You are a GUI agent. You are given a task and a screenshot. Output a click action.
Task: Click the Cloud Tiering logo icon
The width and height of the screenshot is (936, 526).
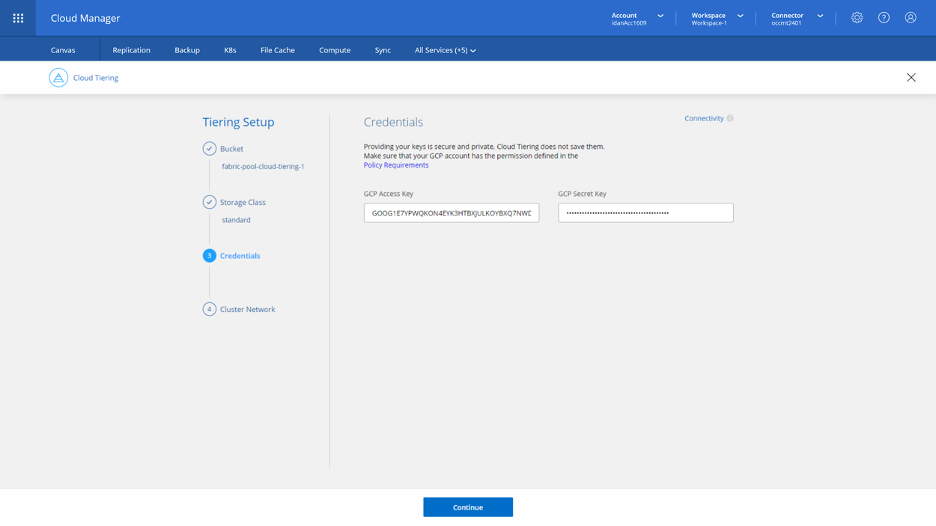coord(59,78)
